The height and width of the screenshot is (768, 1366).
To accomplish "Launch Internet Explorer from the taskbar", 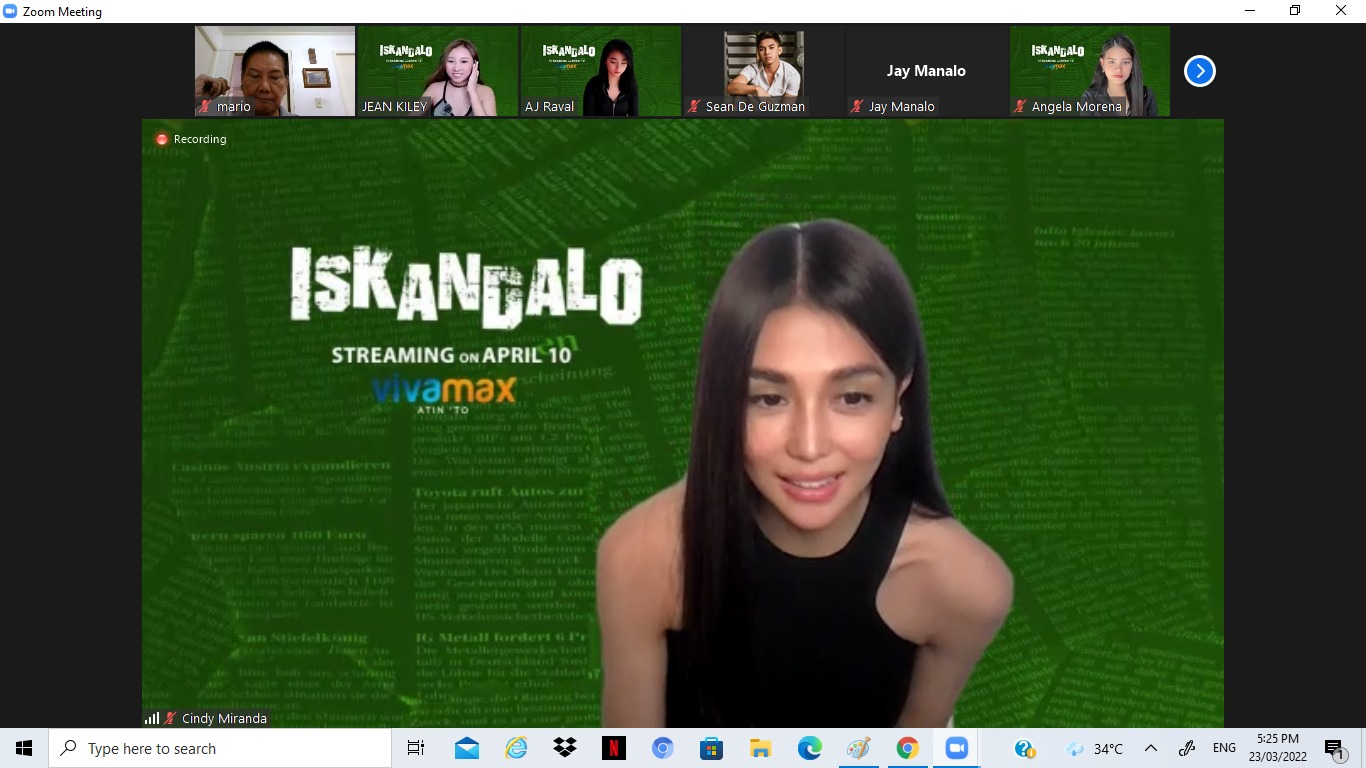I will pos(516,748).
